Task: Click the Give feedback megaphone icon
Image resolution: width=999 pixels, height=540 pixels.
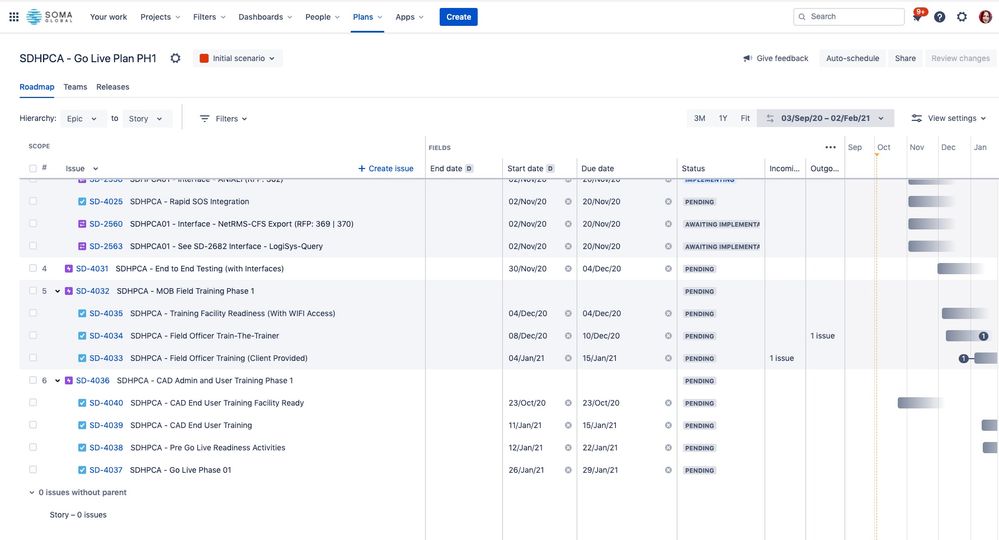Action: tap(747, 58)
